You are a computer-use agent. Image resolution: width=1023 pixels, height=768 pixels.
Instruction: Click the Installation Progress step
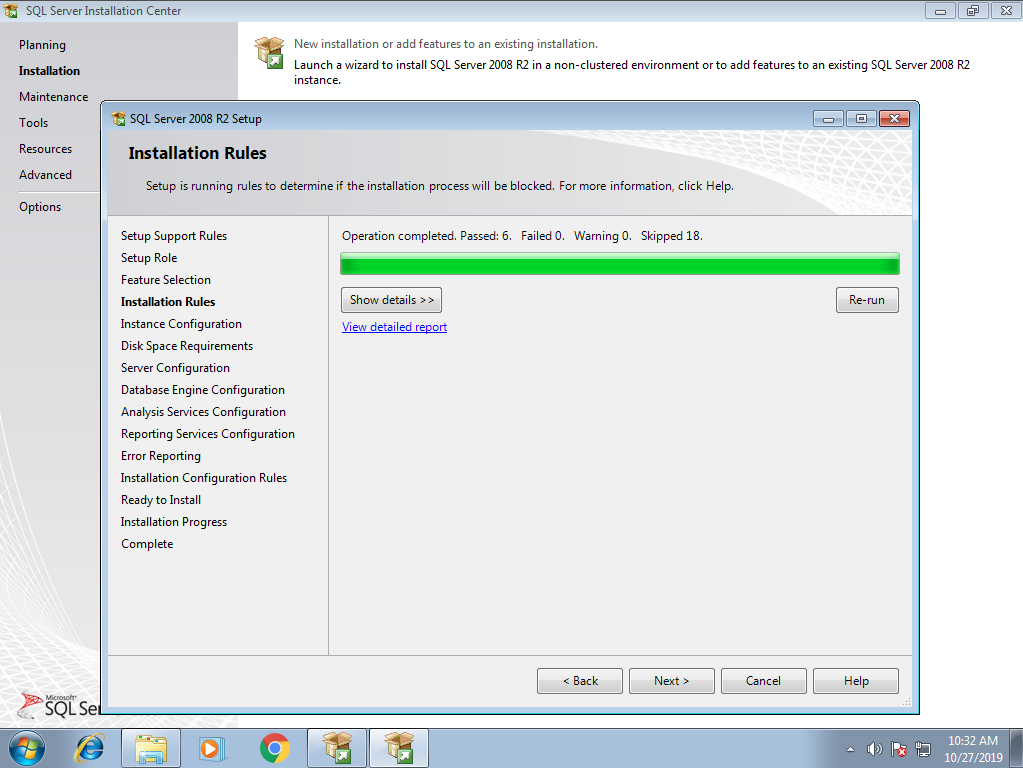pyautogui.click(x=174, y=523)
